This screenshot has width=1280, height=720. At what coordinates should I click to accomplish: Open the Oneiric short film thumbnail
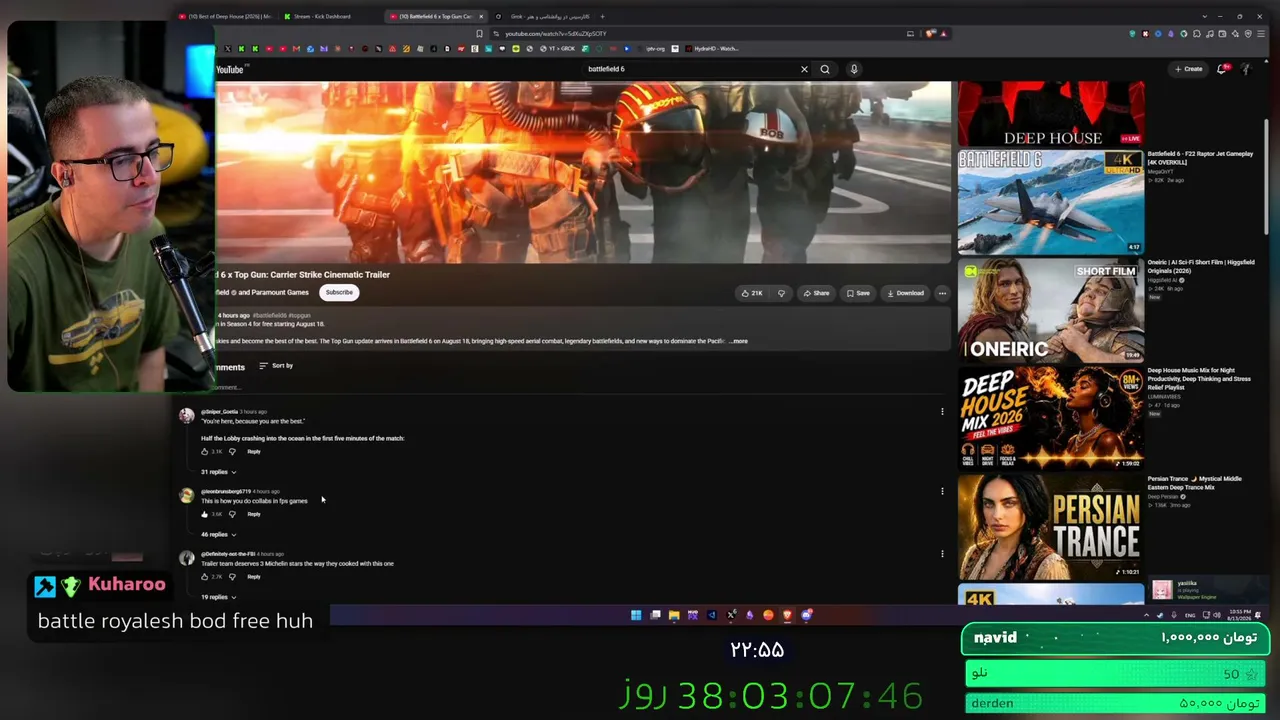tap(1051, 310)
